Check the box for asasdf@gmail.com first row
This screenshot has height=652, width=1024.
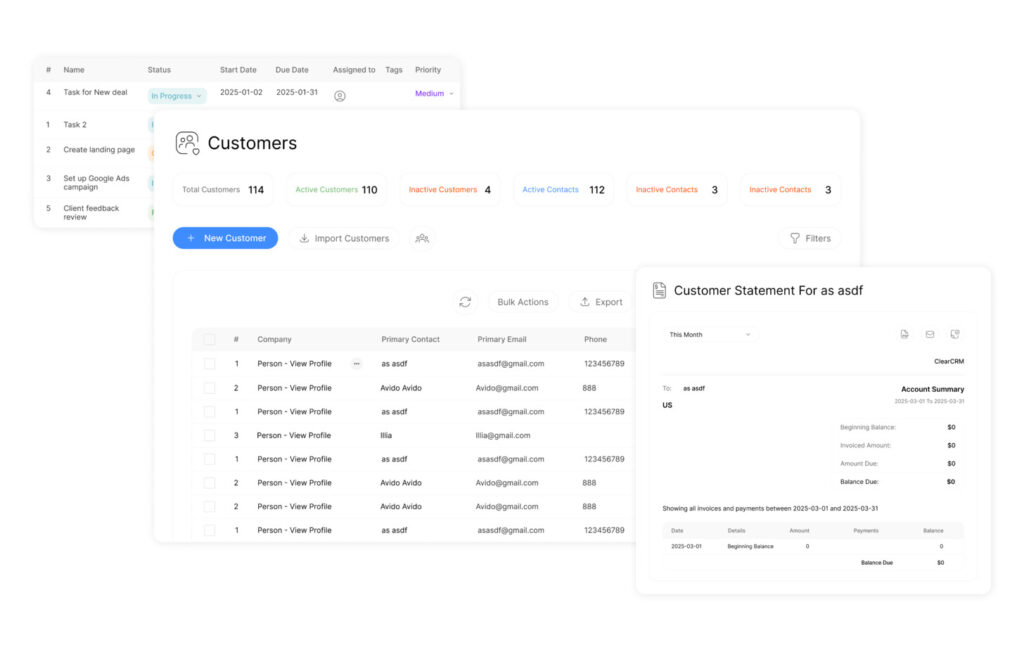[209, 364]
